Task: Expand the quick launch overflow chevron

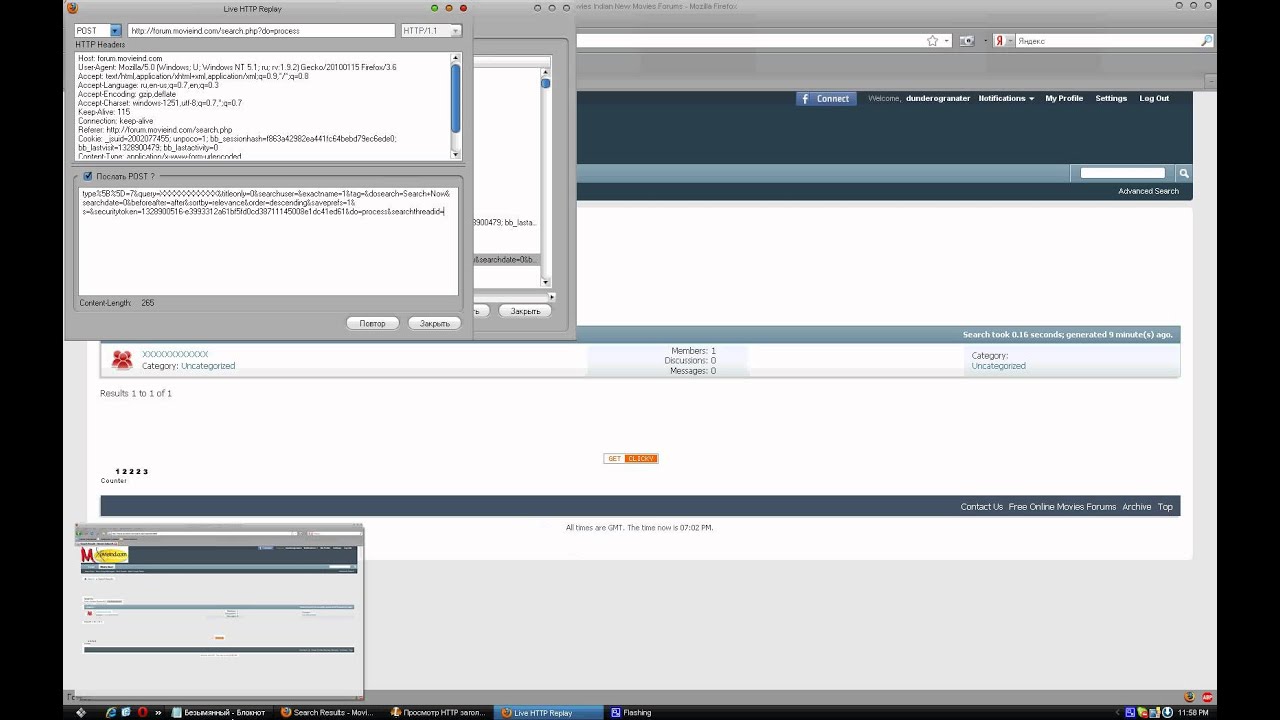Action: point(158,712)
